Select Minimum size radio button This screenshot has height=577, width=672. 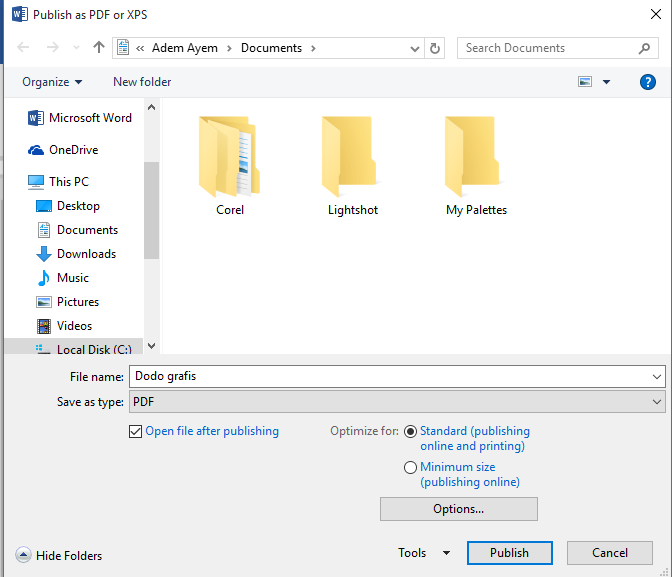click(x=410, y=467)
